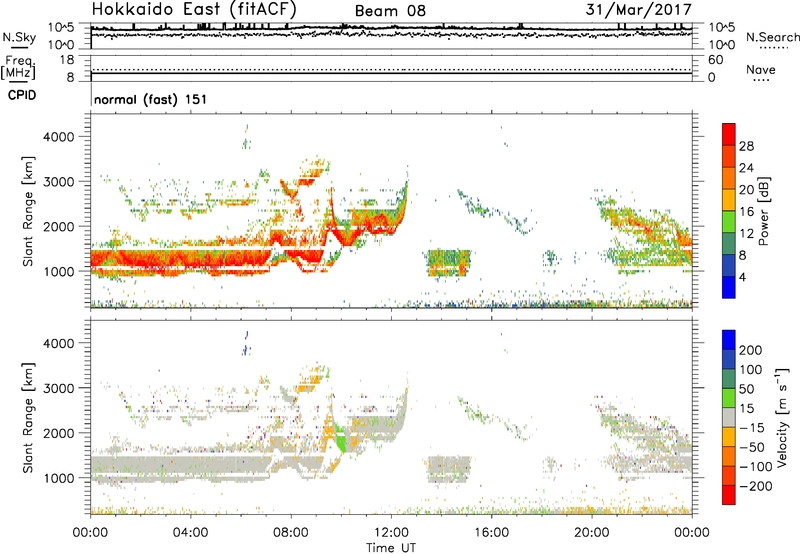Click the 'N.Search' legend label

[x=773, y=37]
